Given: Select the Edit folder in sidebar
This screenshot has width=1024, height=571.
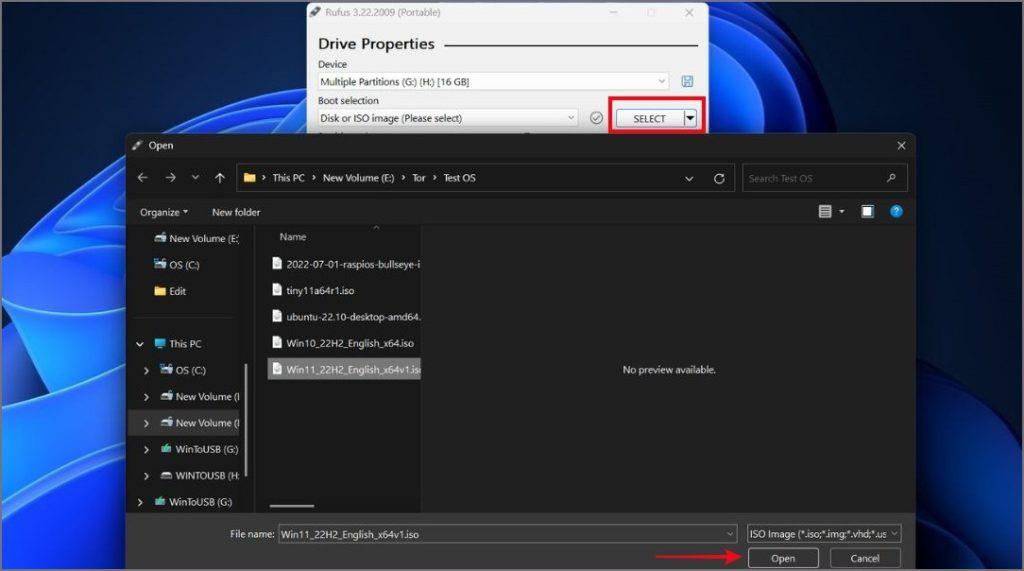Looking at the screenshot, I should (x=170, y=291).
